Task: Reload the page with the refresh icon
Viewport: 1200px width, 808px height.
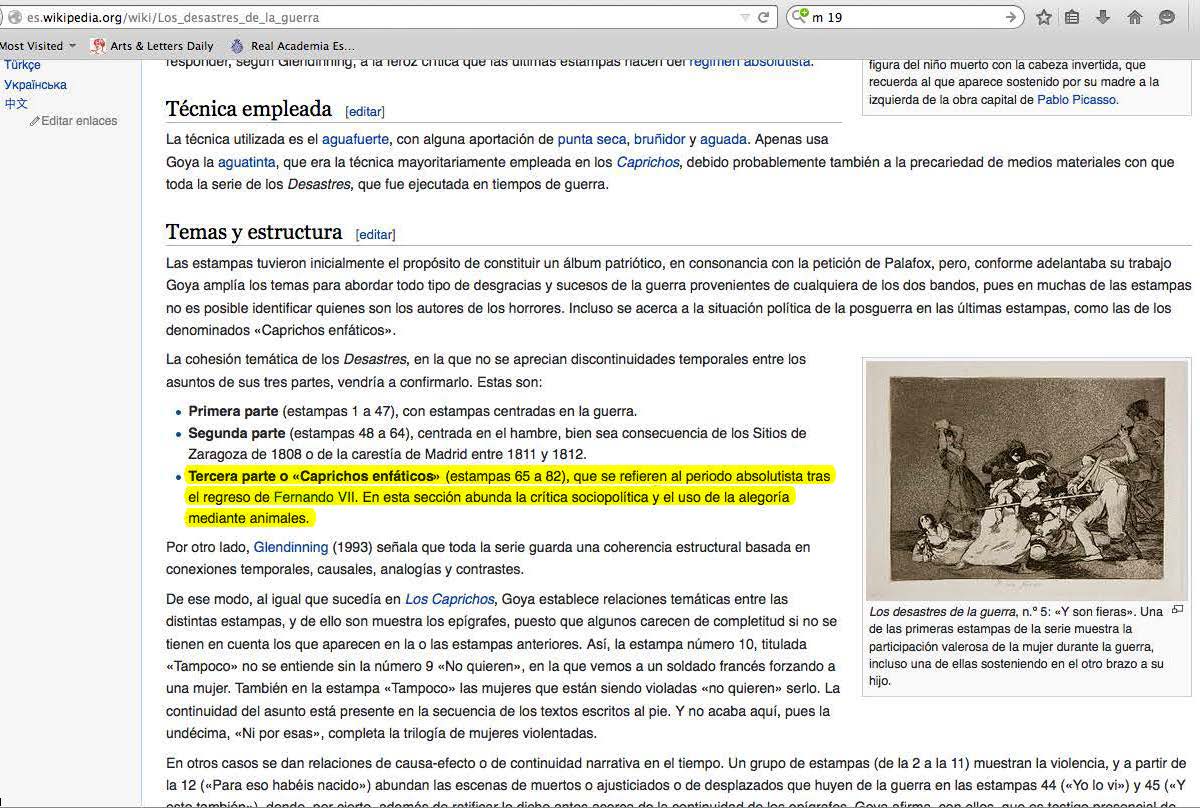Action: [x=764, y=17]
